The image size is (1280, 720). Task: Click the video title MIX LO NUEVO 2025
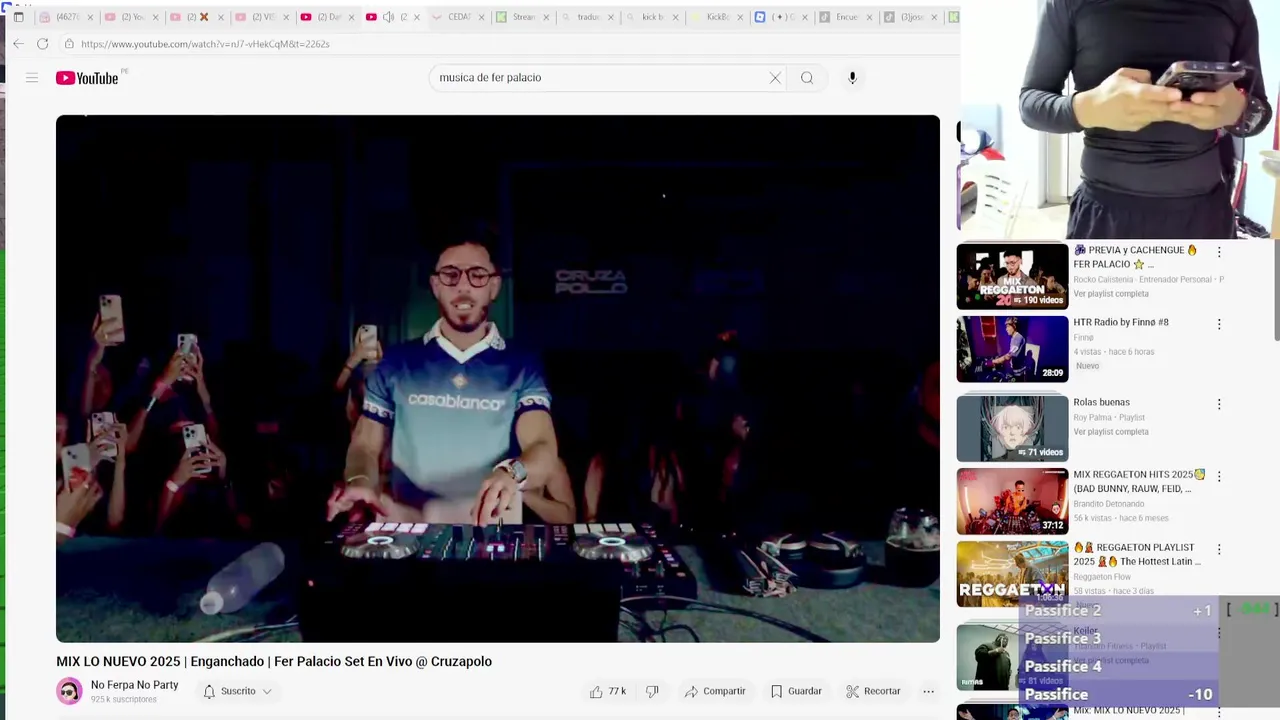[274, 661]
